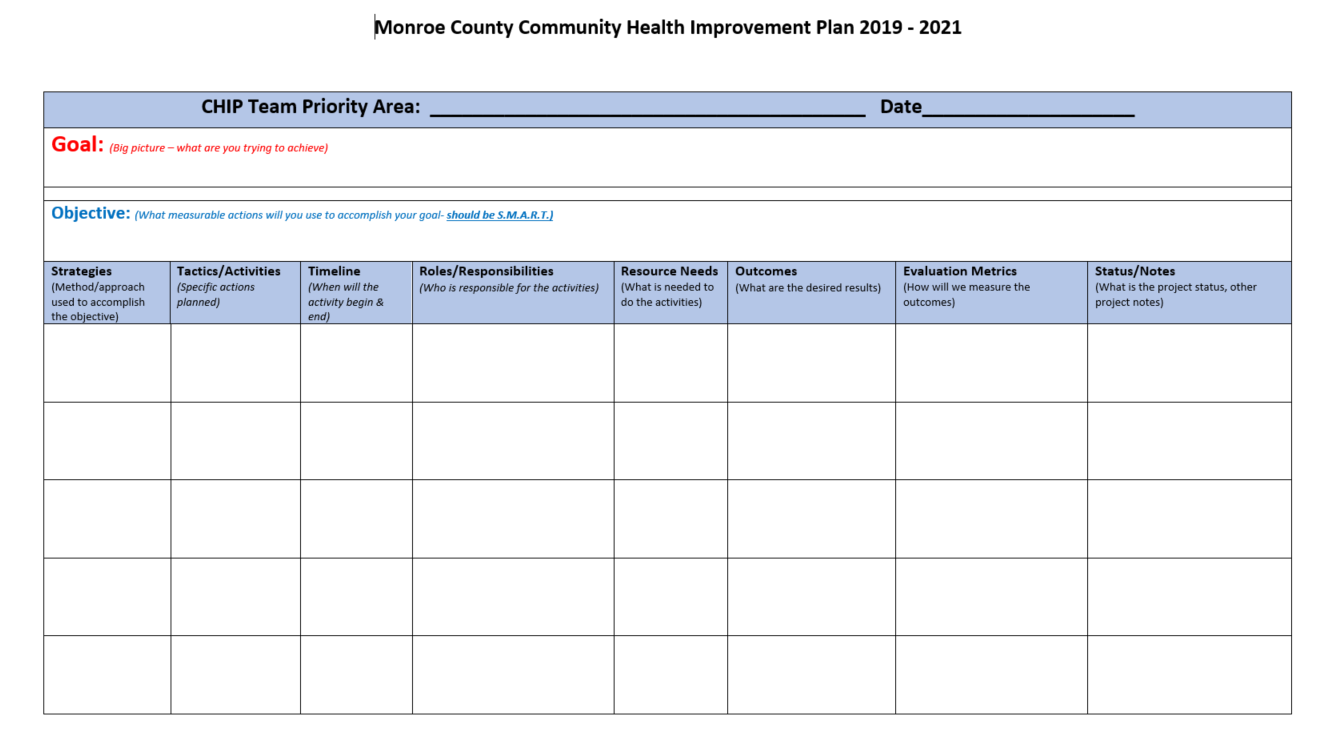Click the first empty cell under Timeline
This screenshot has width=1335, height=729.
point(356,363)
